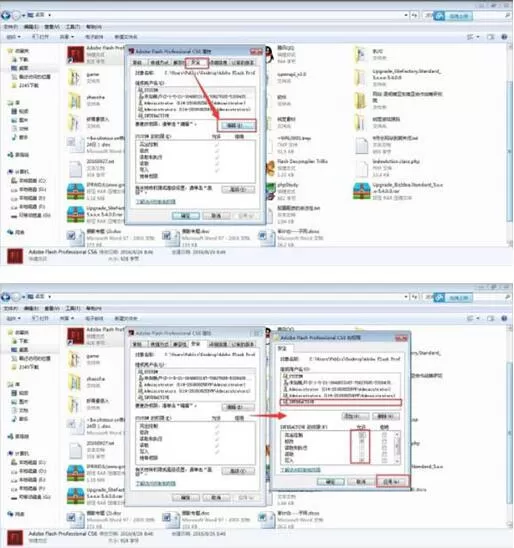Check Deny for Read in permissions dialog
The width and height of the screenshot is (514, 548).
click(384, 454)
